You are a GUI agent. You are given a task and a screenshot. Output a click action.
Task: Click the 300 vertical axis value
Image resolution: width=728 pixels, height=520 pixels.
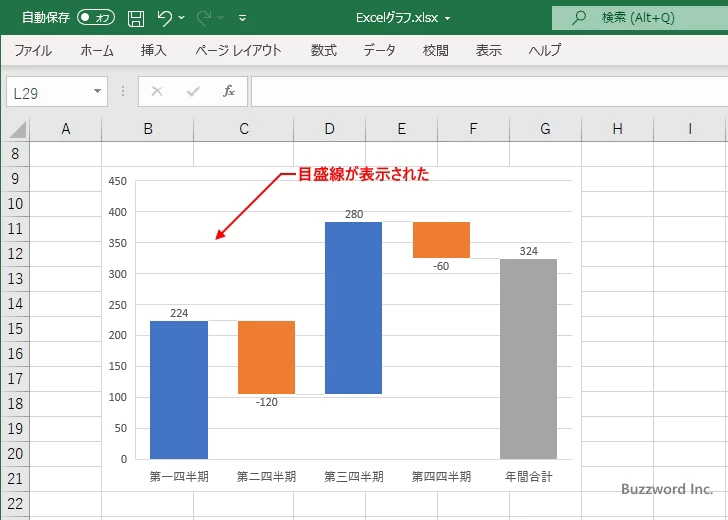pyautogui.click(x=117, y=274)
